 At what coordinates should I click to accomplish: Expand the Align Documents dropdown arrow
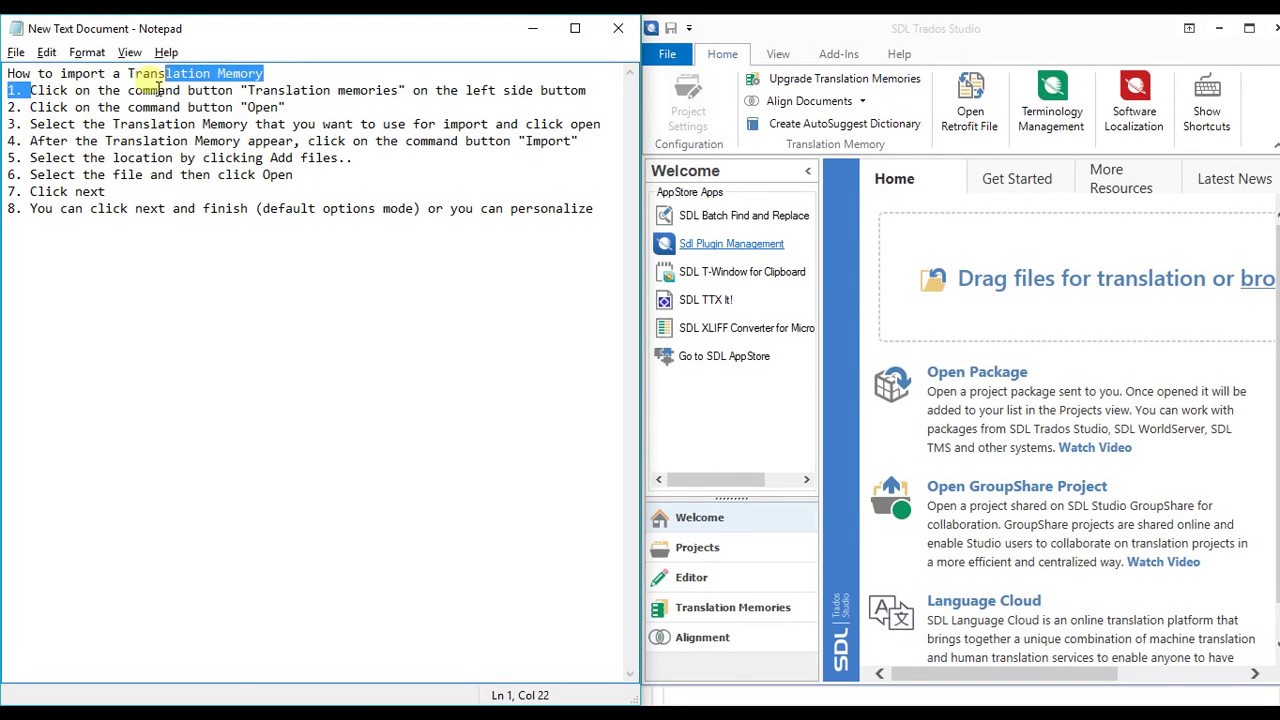[x=862, y=101]
